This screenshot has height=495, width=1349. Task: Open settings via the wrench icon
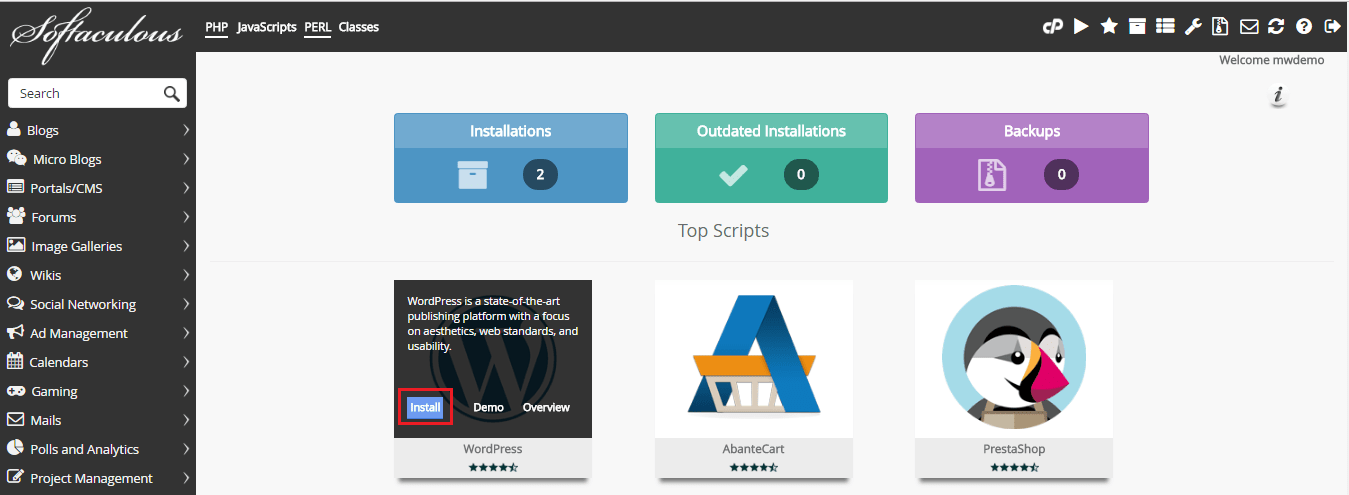click(1193, 27)
